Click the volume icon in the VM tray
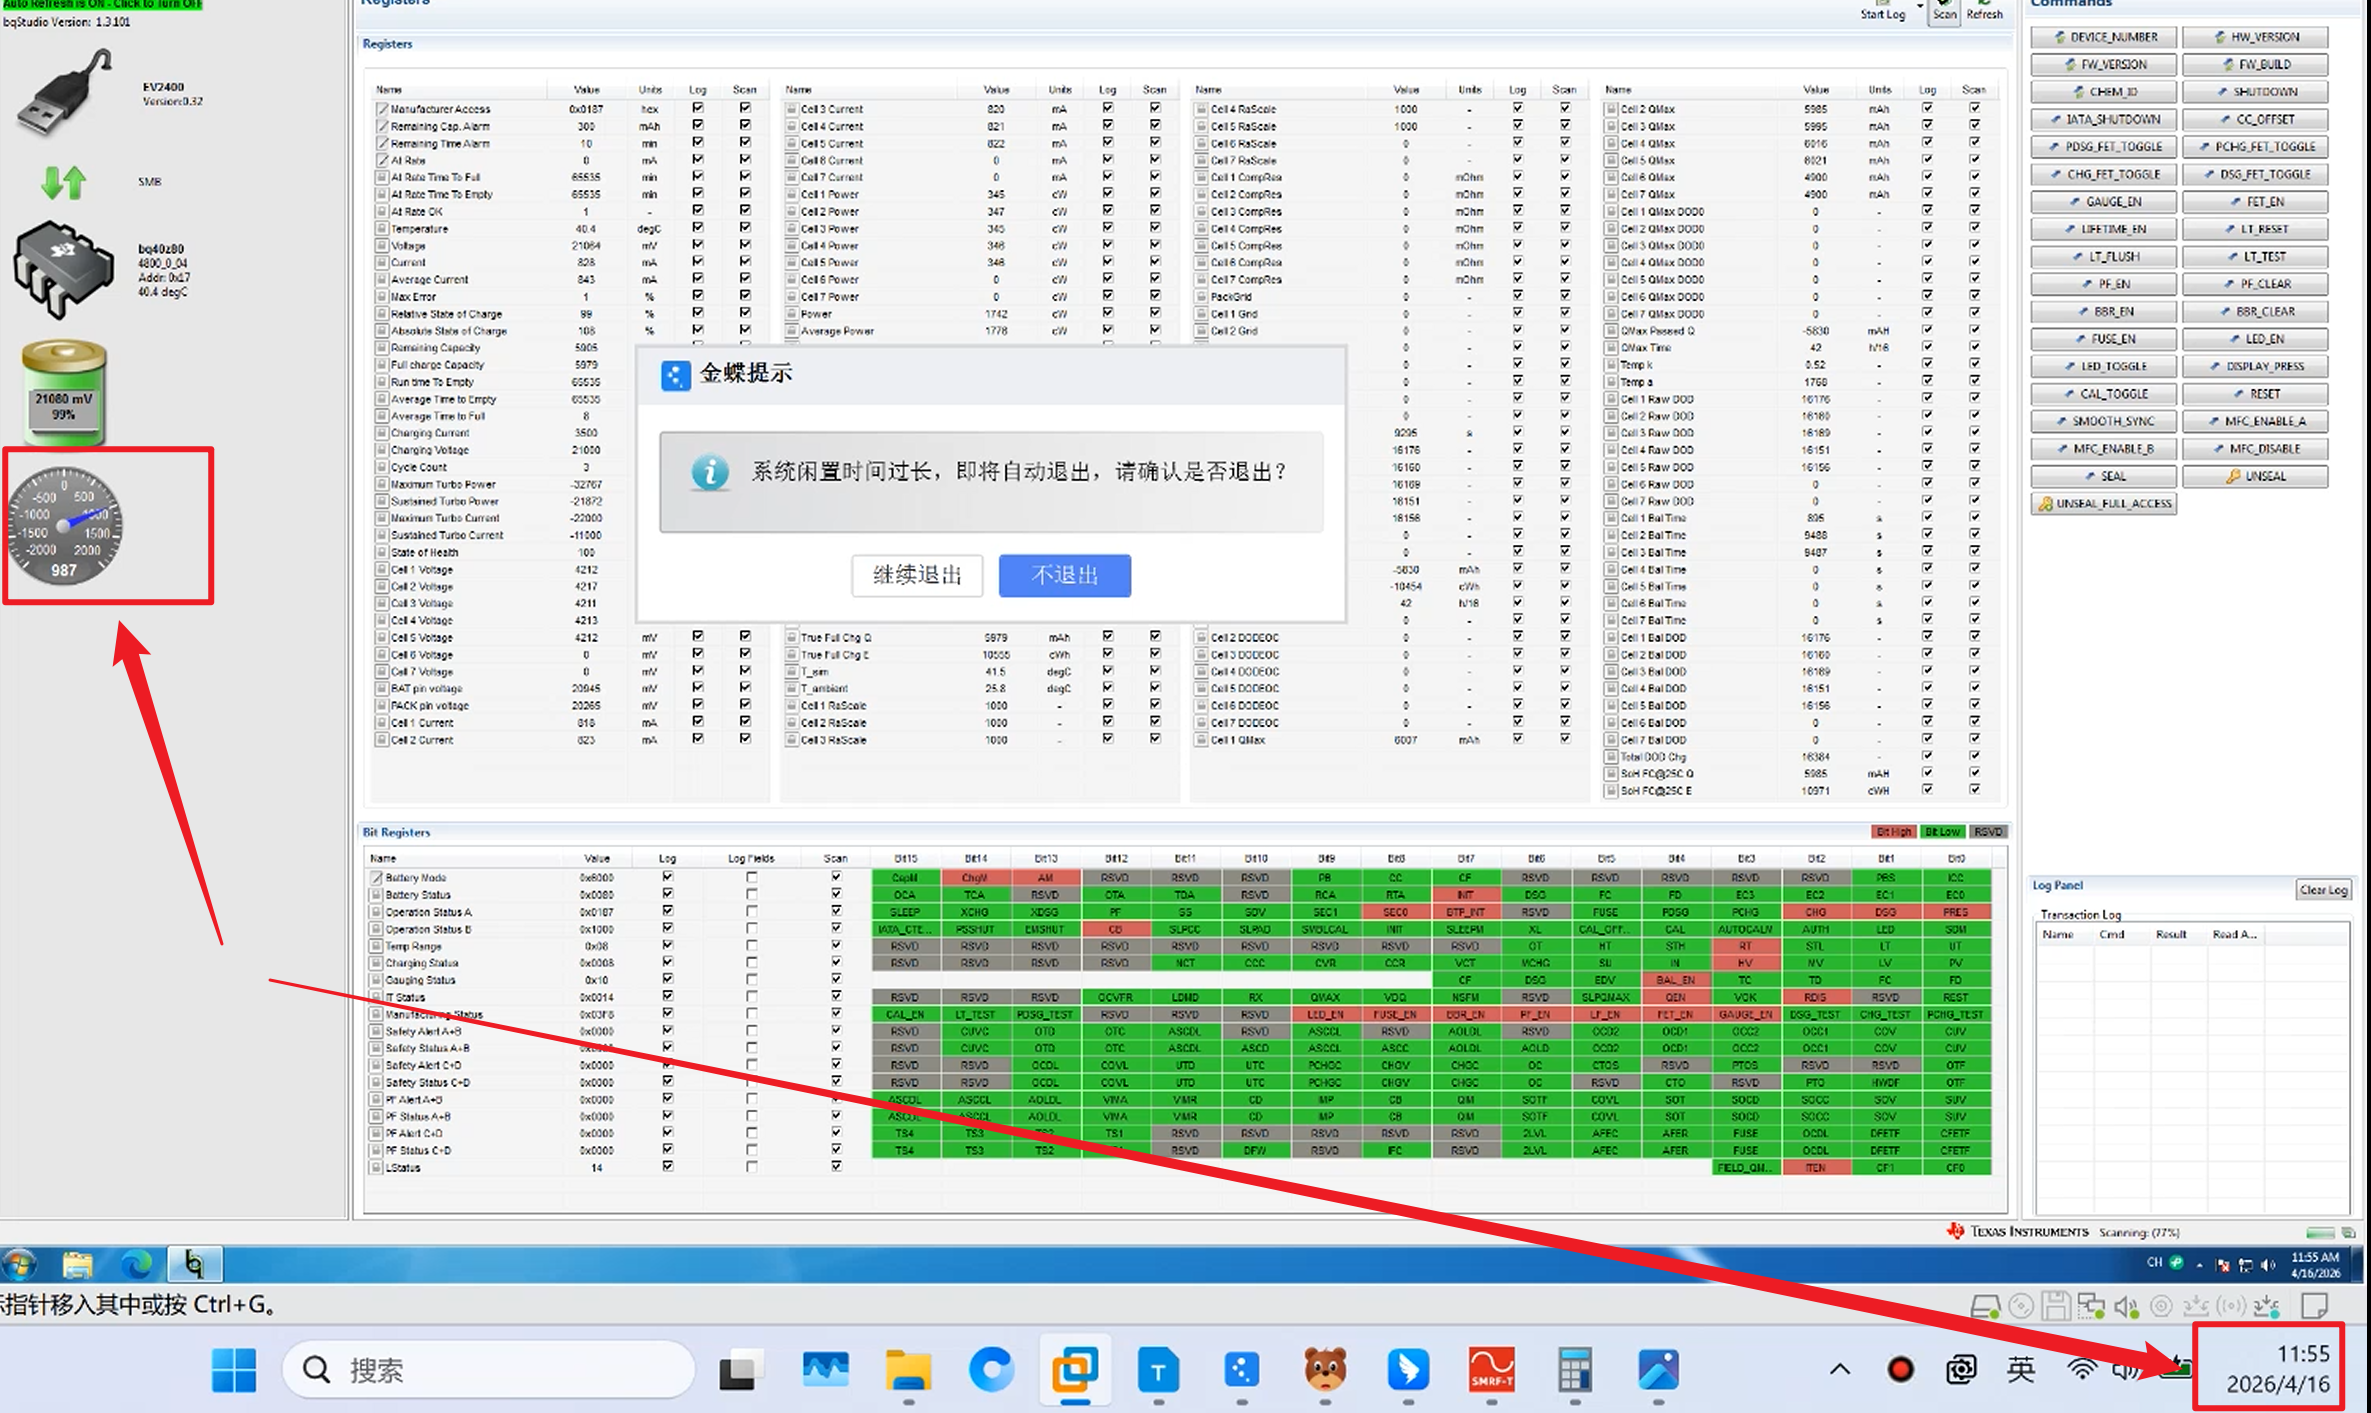The height and width of the screenshot is (1413, 2371). point(2267,1265)
